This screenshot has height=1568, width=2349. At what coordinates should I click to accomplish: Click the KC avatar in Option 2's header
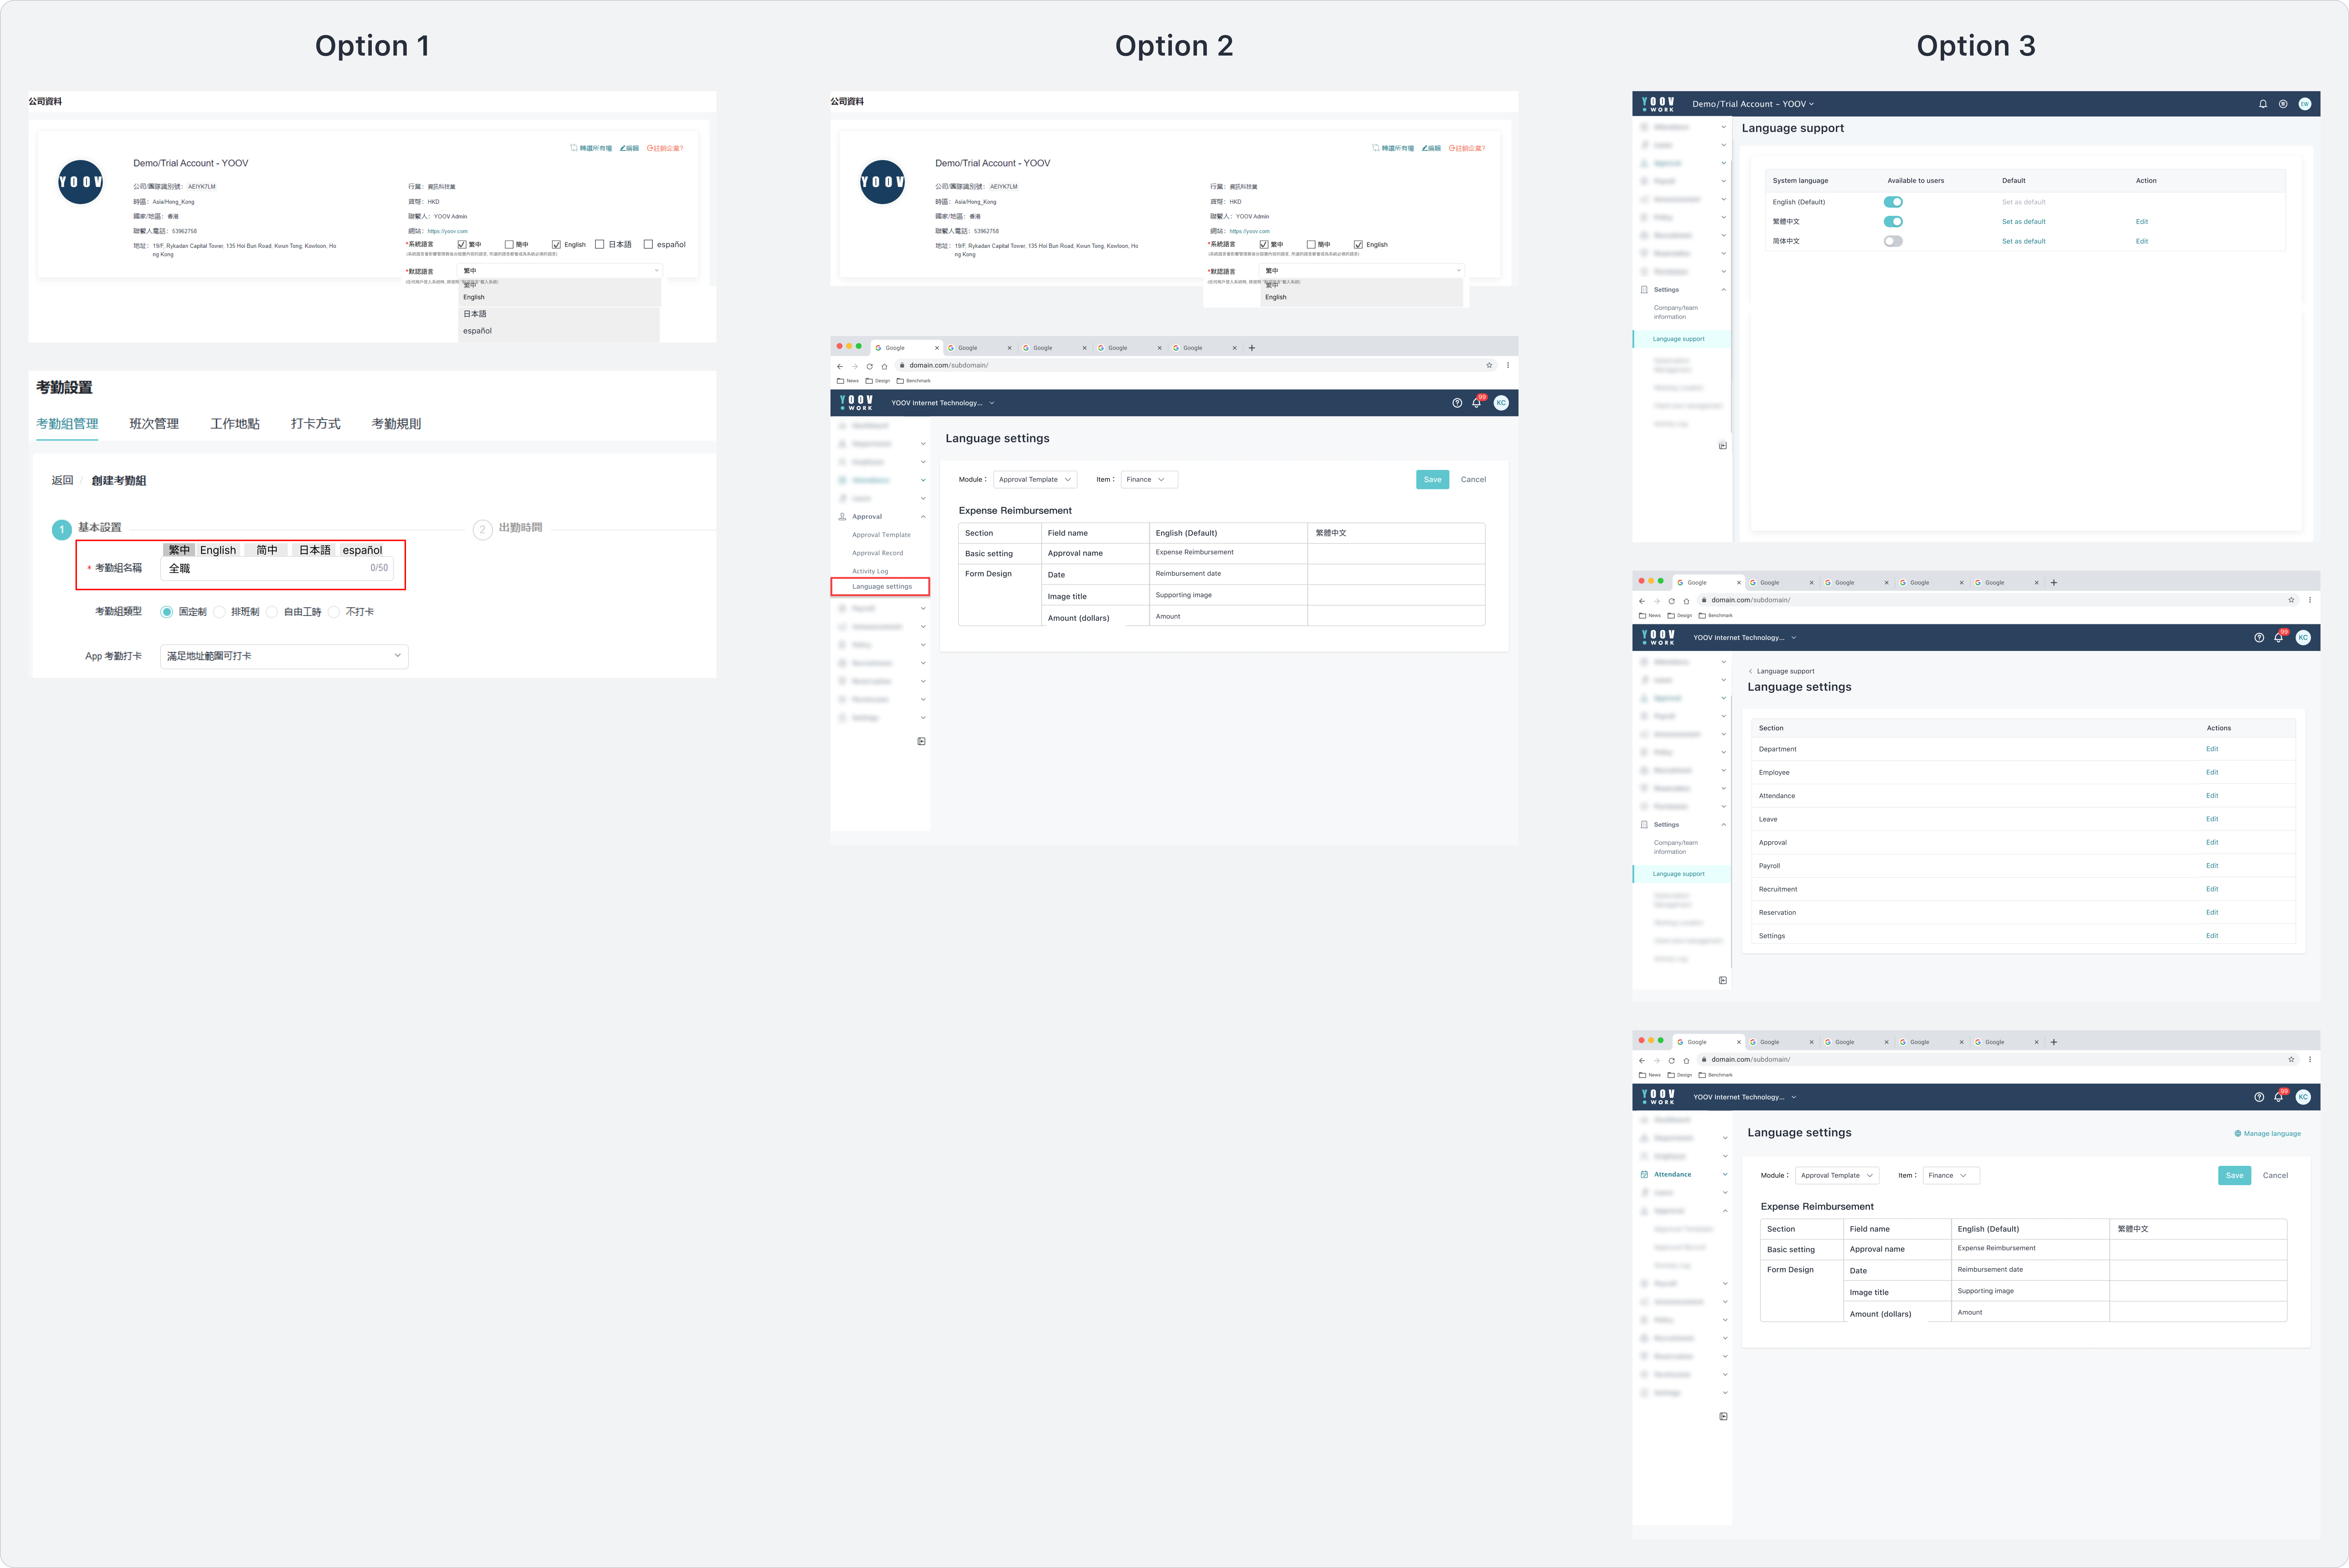tap(1501, 403)
